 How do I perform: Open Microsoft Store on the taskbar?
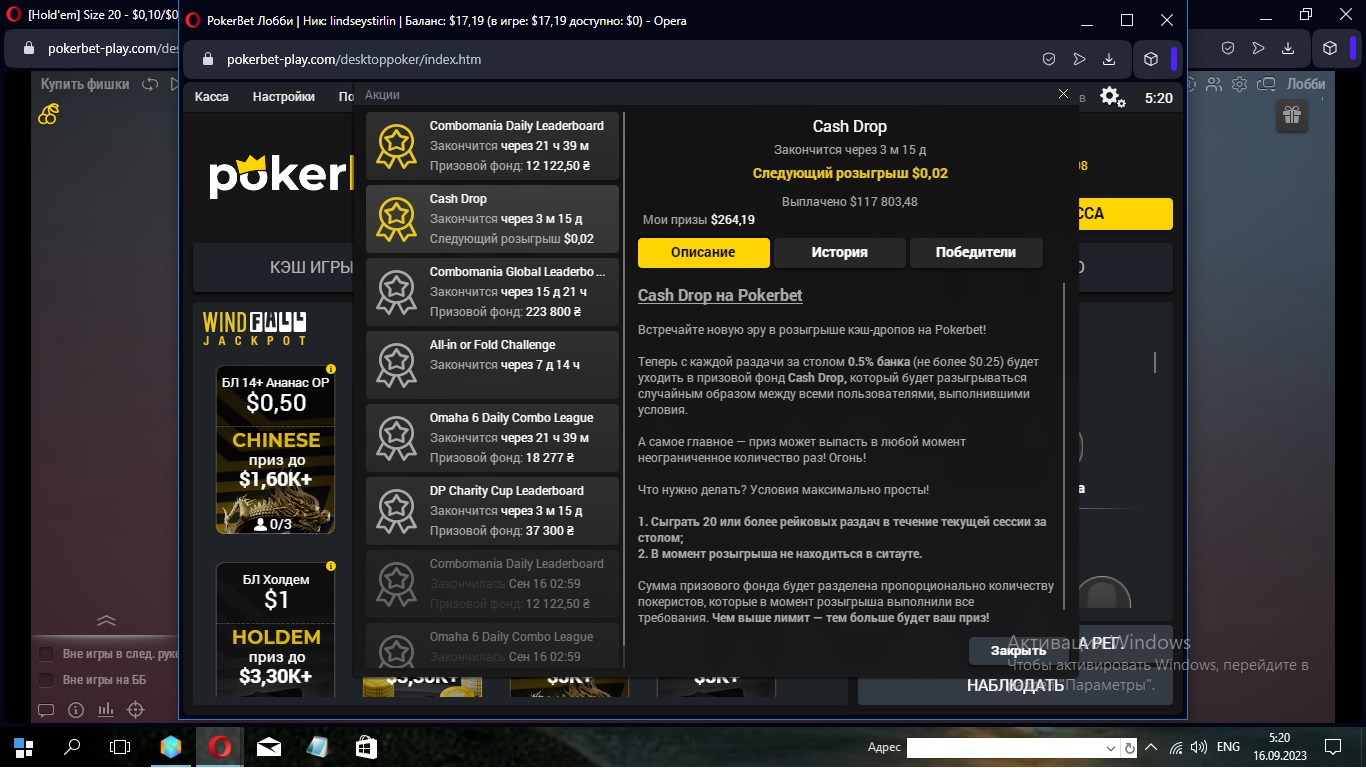click(366, 747)
